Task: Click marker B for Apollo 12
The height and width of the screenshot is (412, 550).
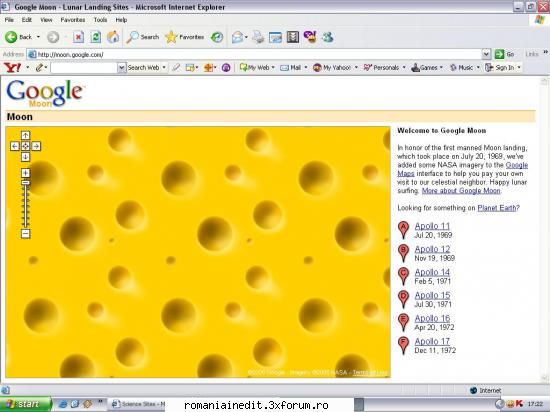Action: 403,253
